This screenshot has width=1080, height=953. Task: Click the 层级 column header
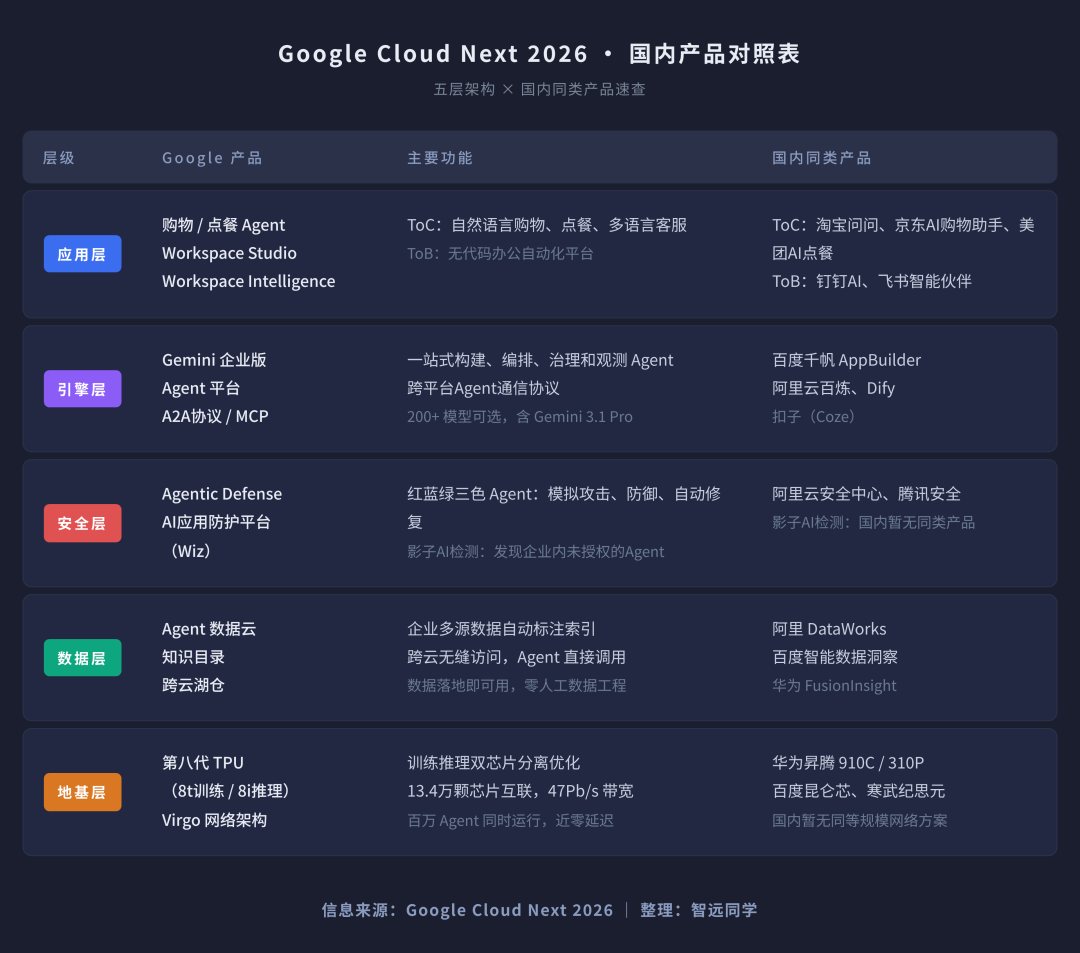click(58, 157)
